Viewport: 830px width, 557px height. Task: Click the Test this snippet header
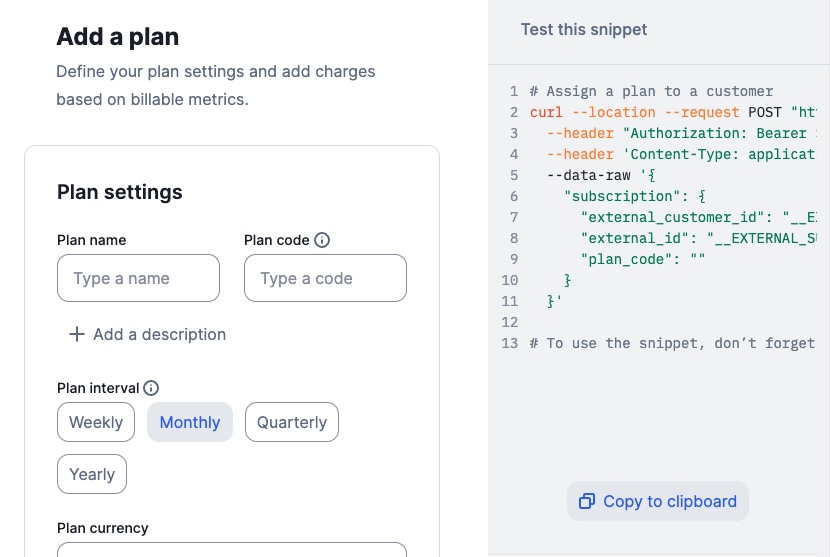click(584, 29)
